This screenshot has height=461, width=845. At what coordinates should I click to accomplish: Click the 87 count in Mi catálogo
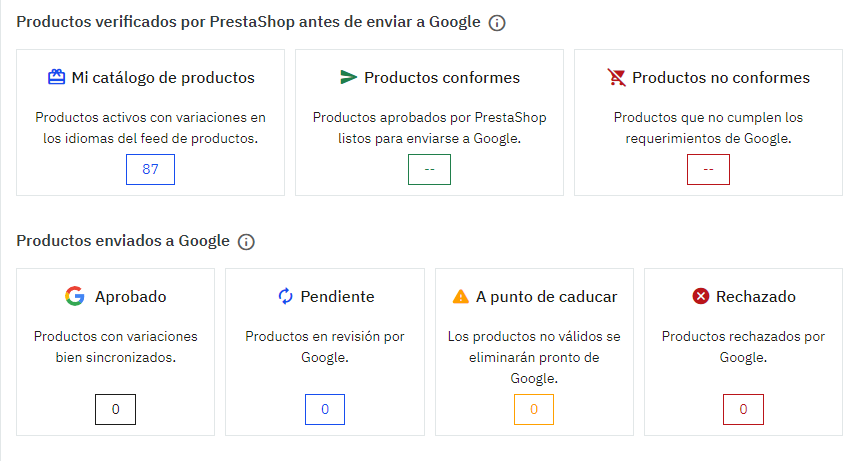click(150, 169)
